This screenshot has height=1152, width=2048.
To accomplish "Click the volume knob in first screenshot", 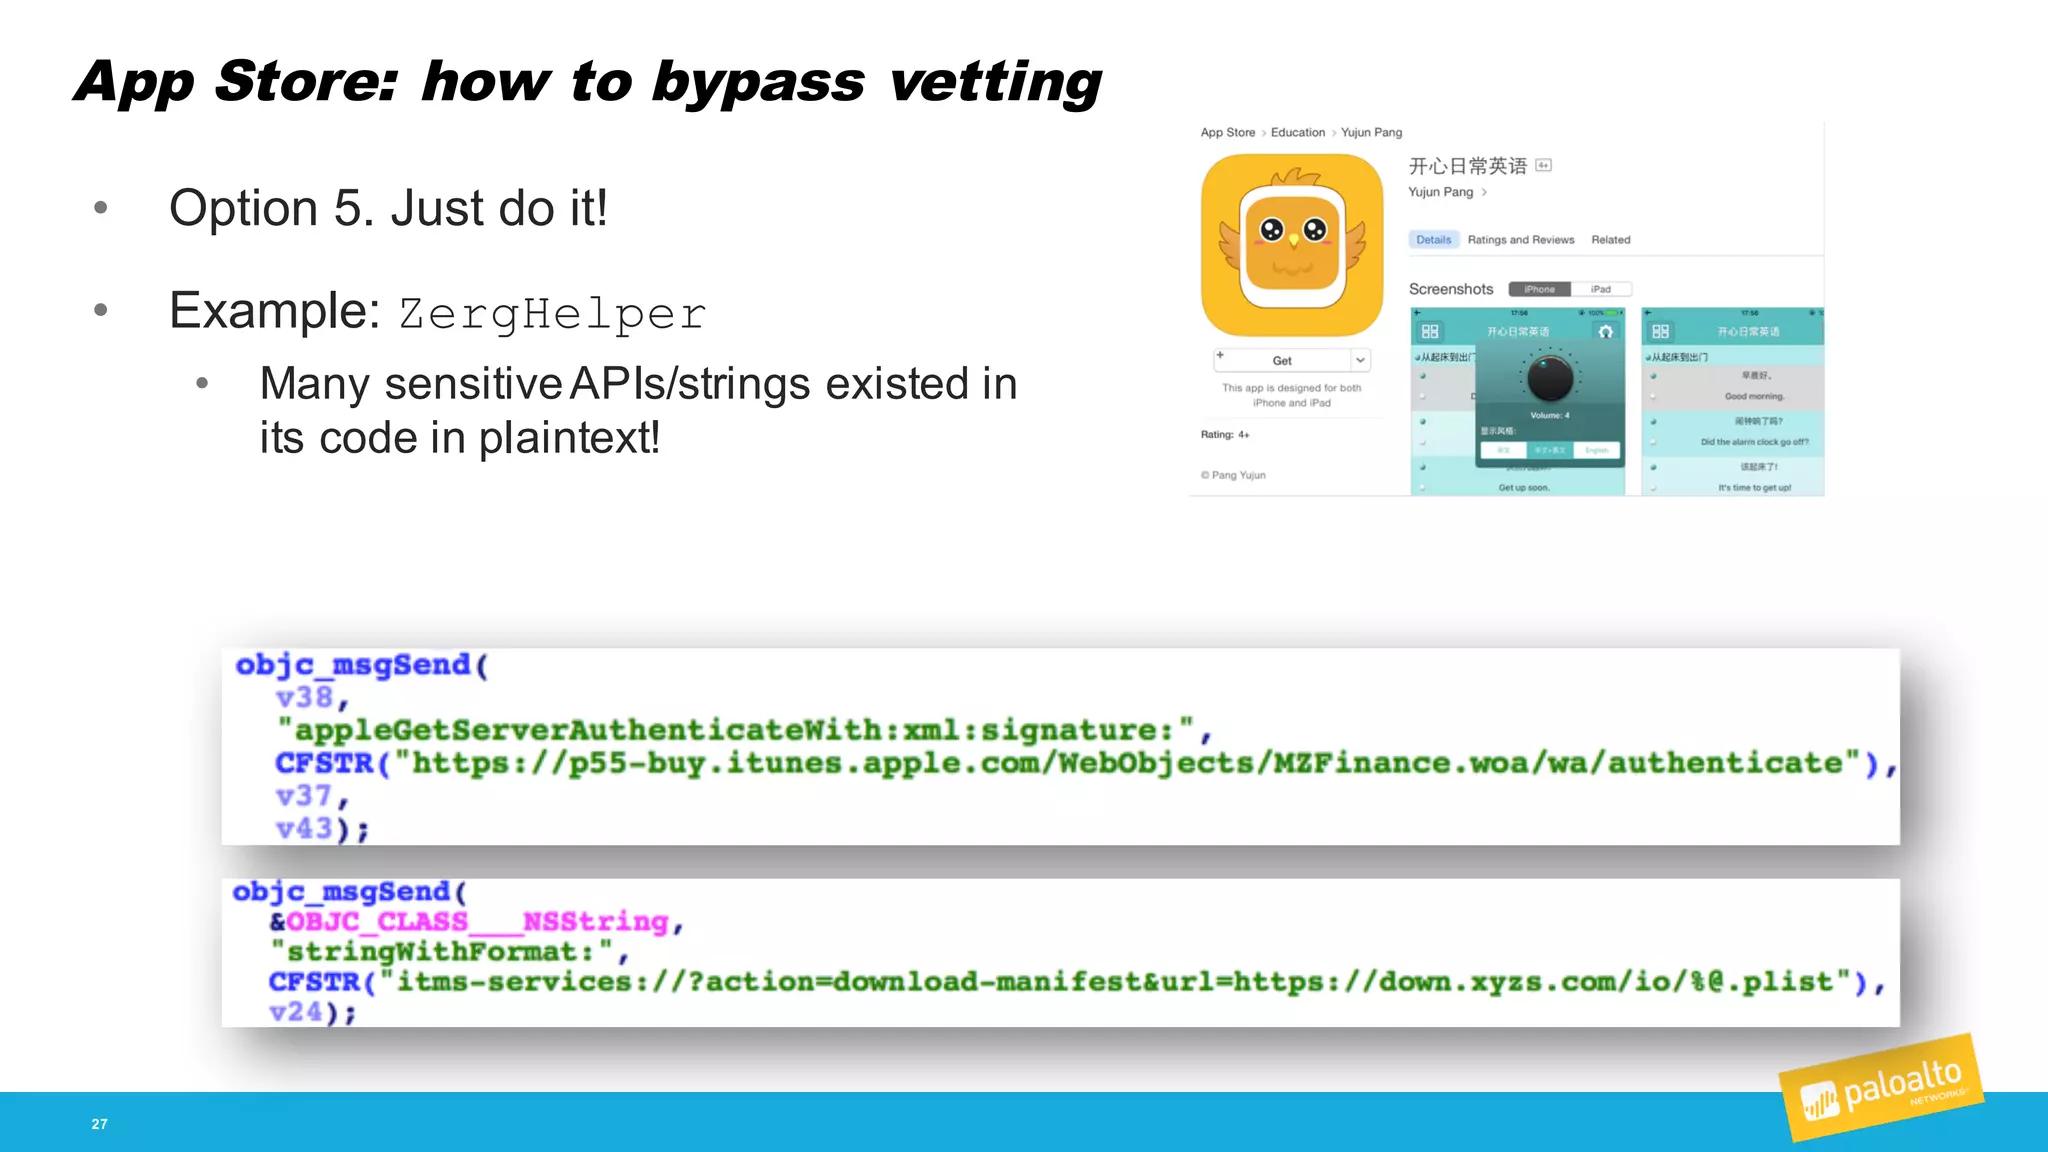I will 1550,377.
